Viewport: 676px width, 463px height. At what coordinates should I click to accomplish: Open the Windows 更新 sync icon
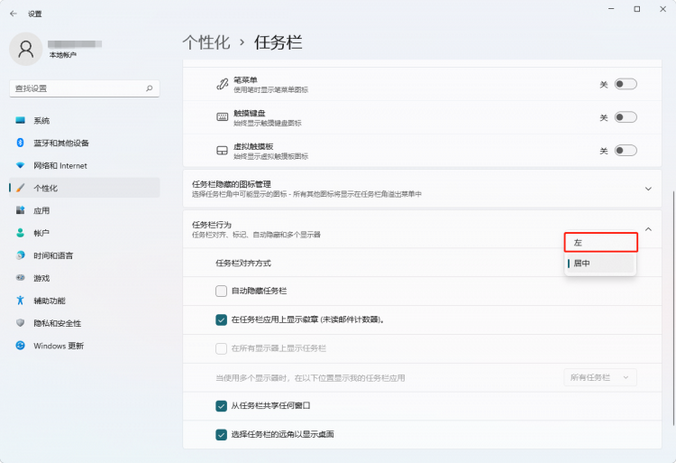pos(20,345)
